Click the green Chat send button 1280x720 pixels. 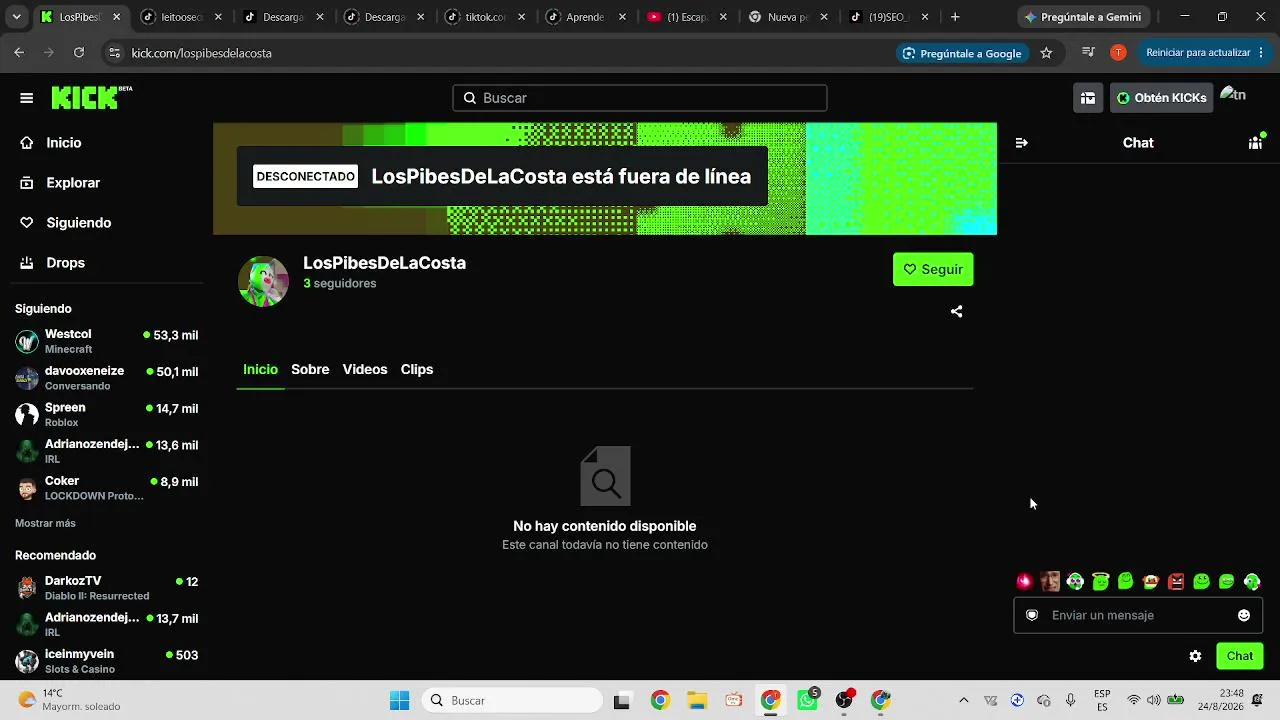(x=1240, y=656)
